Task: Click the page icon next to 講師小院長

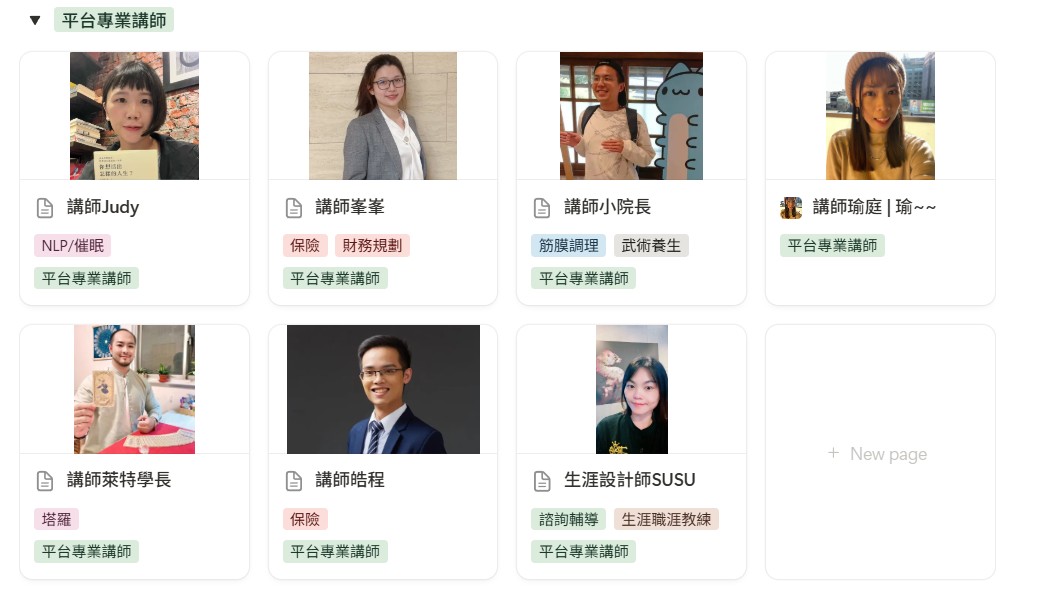Action: coord(542,208)
